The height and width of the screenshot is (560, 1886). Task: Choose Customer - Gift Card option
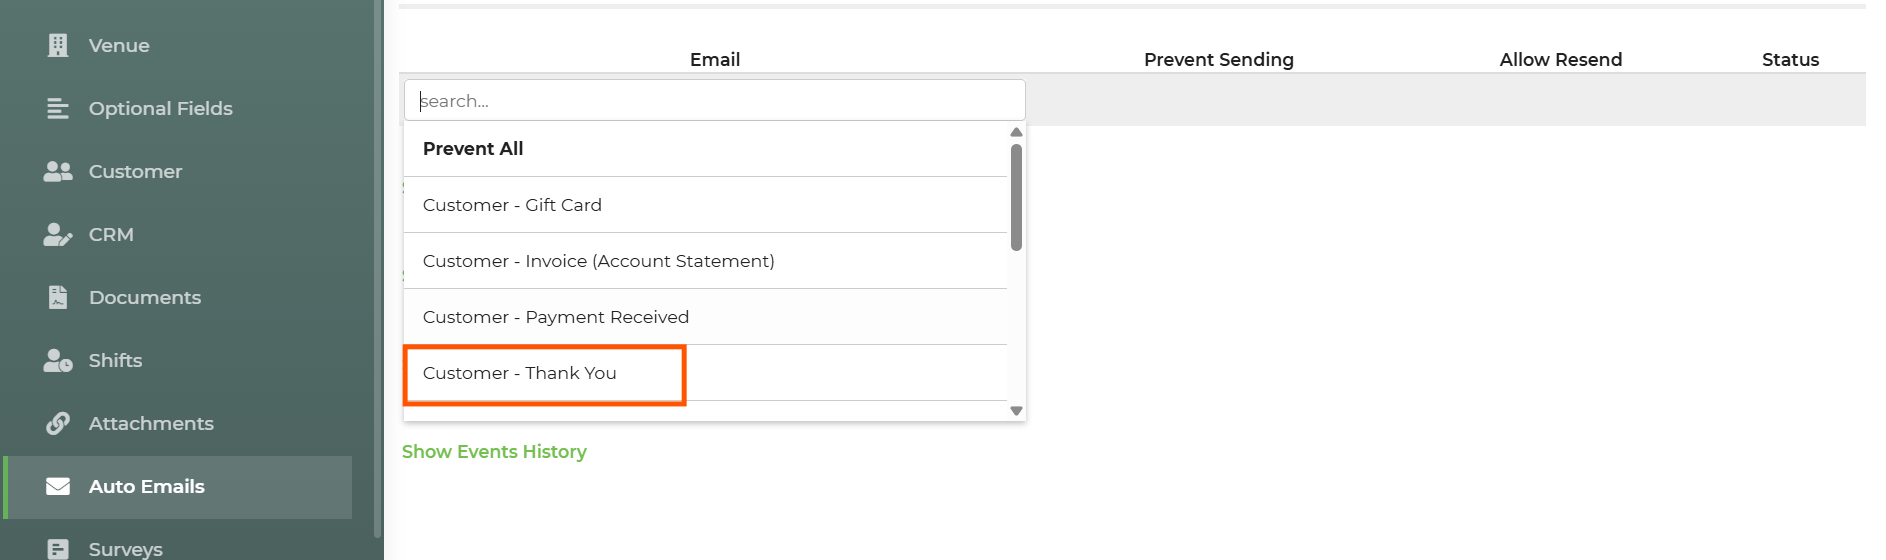(x=705, y=205)
